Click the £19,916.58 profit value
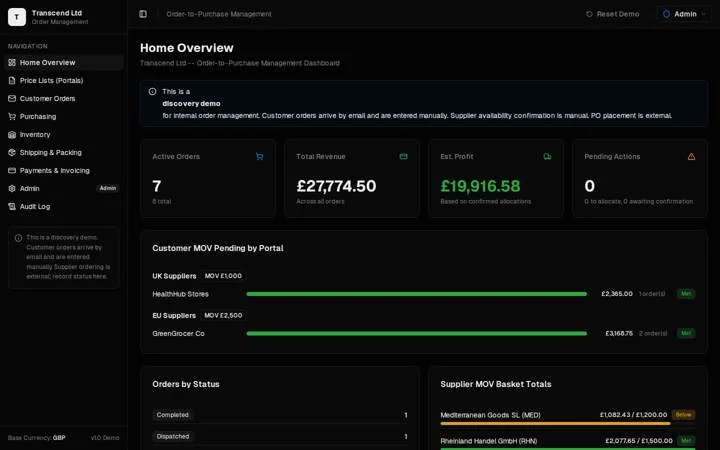The image size is (720, 450). (x=480, y=186)
